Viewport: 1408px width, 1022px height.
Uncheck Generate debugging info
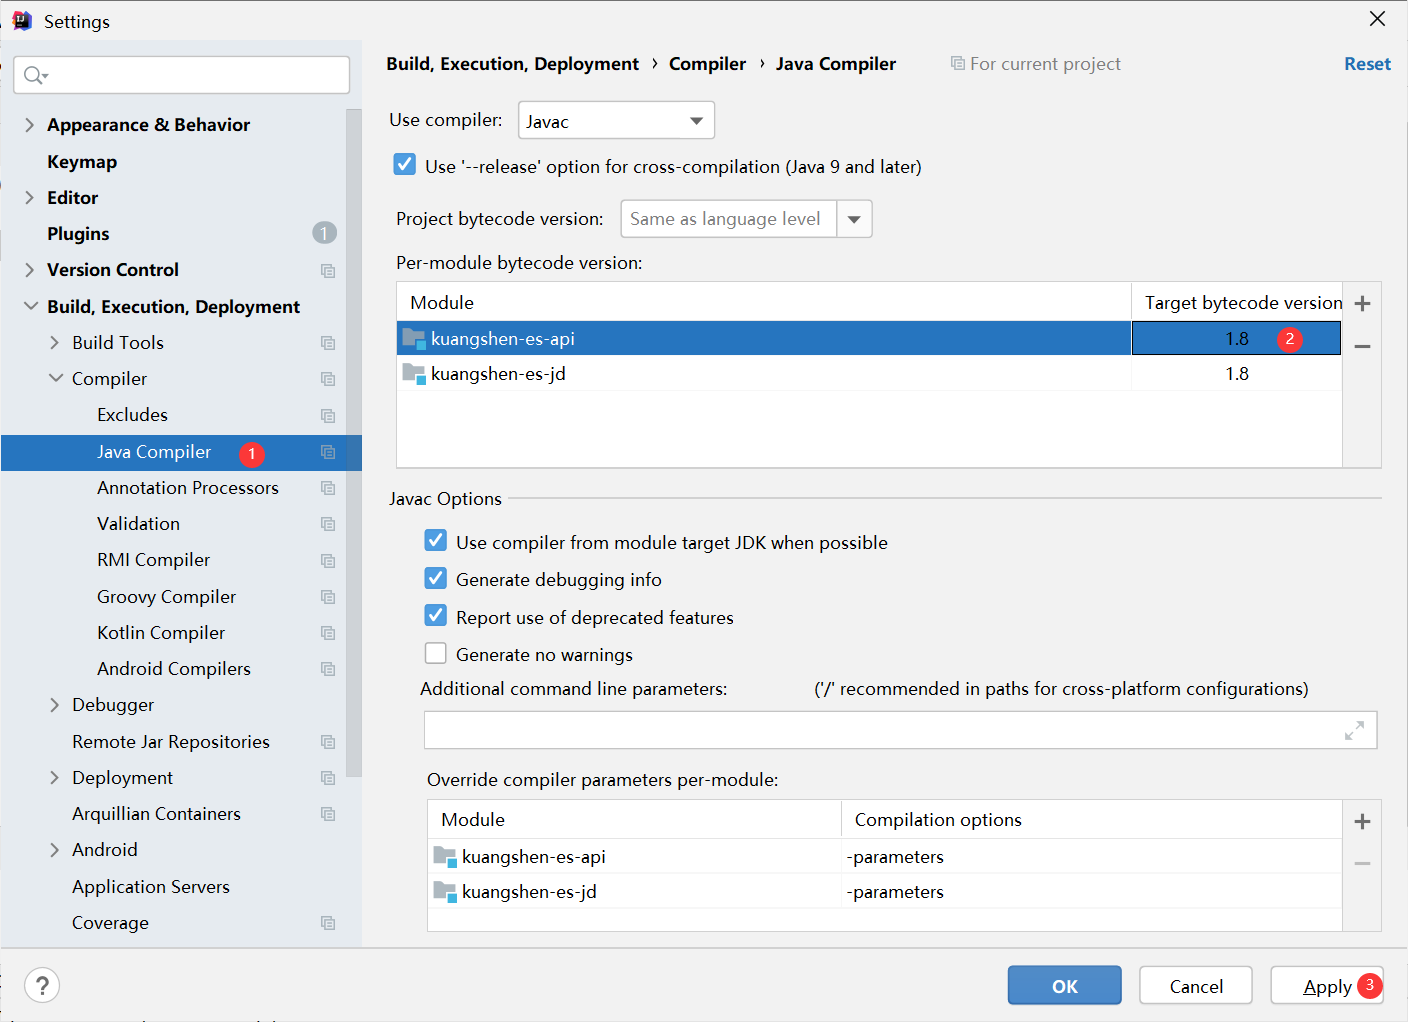[x=436, y=579]
